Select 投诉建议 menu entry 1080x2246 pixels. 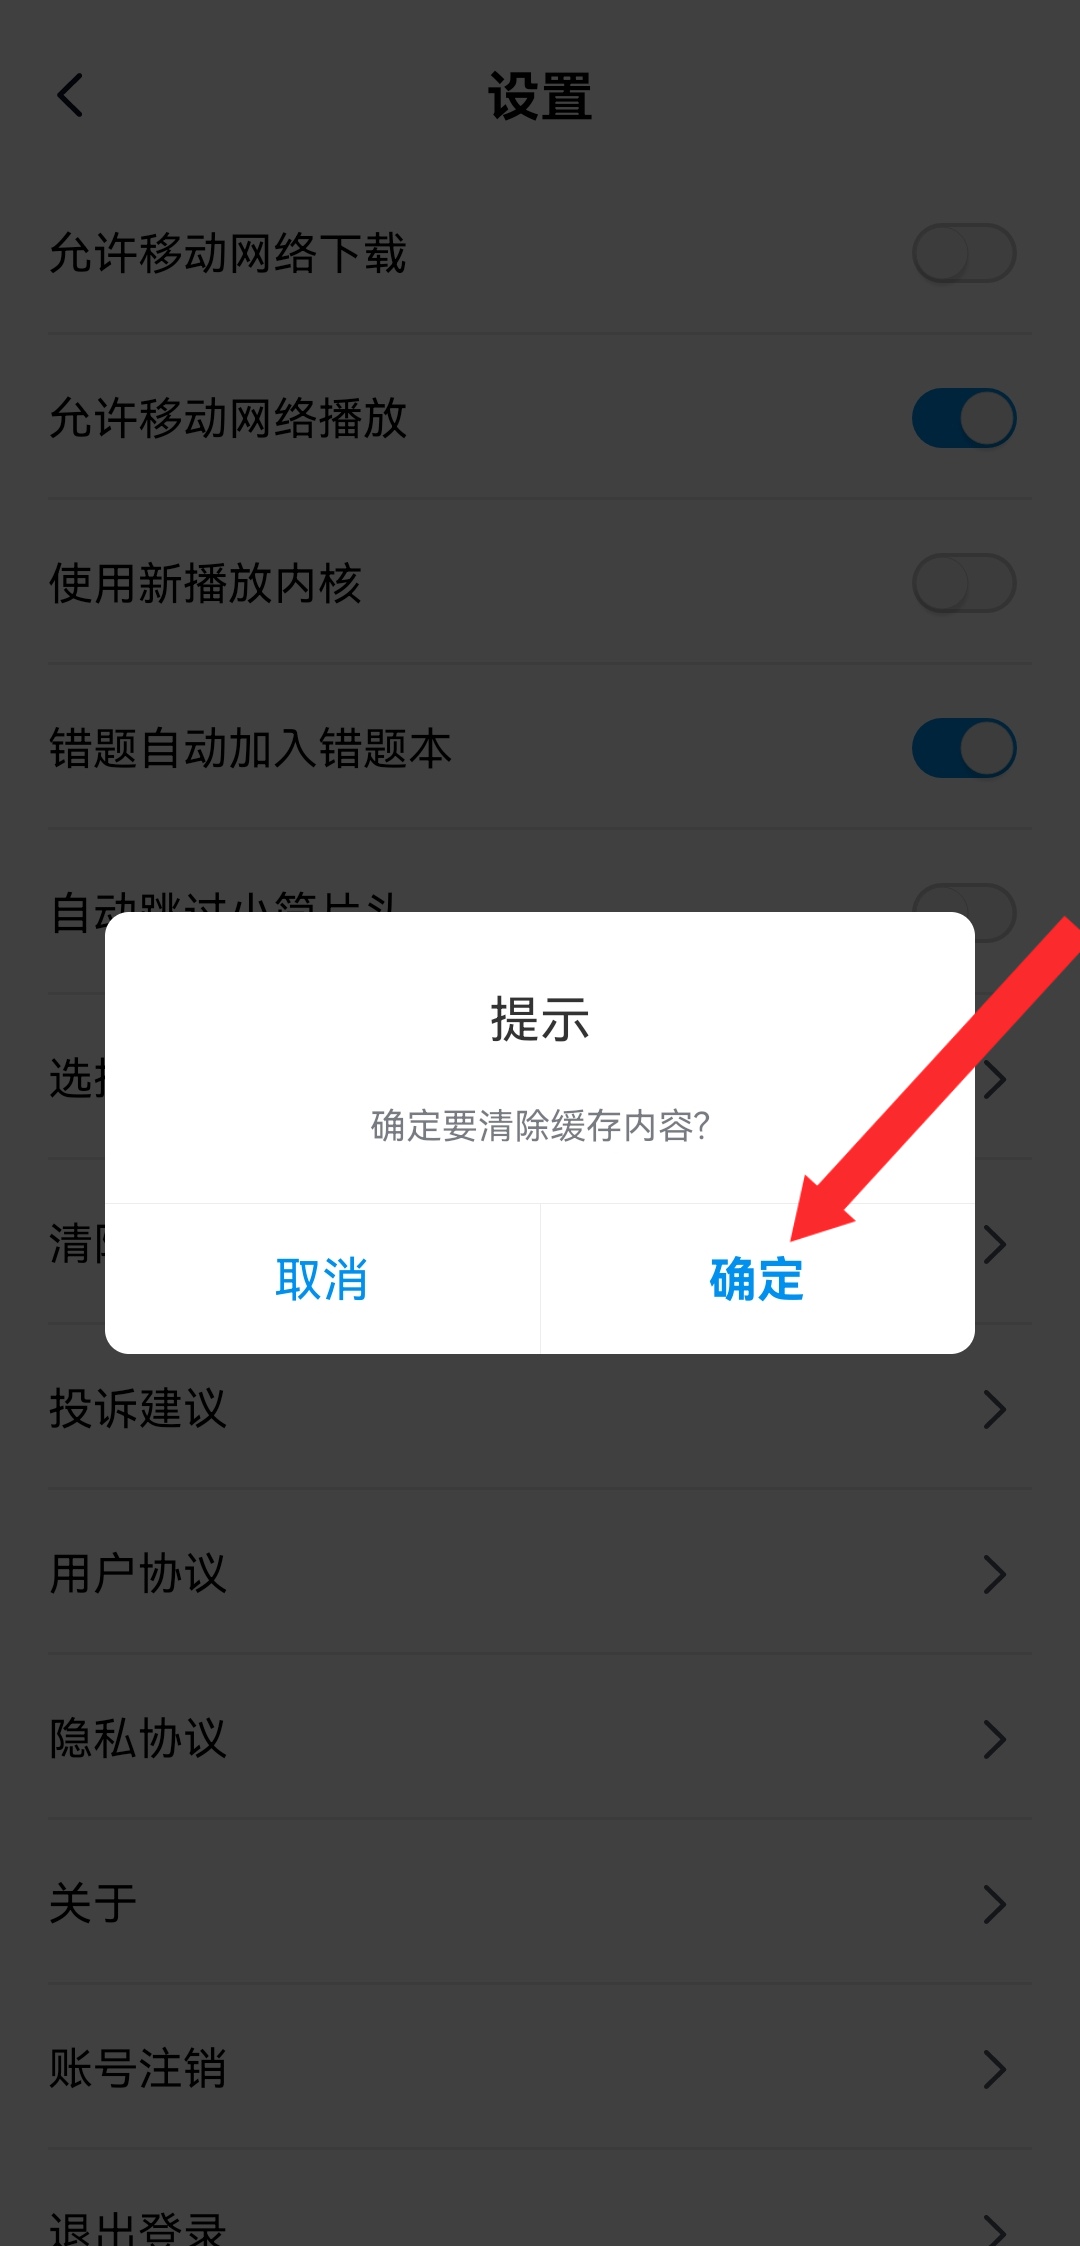coord(540,1409)
